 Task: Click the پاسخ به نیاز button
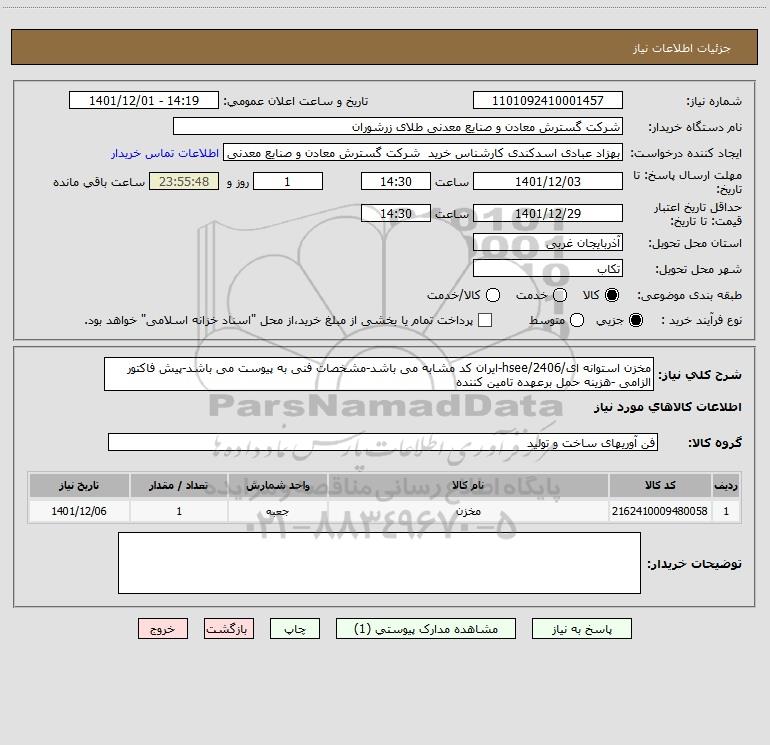581,629
